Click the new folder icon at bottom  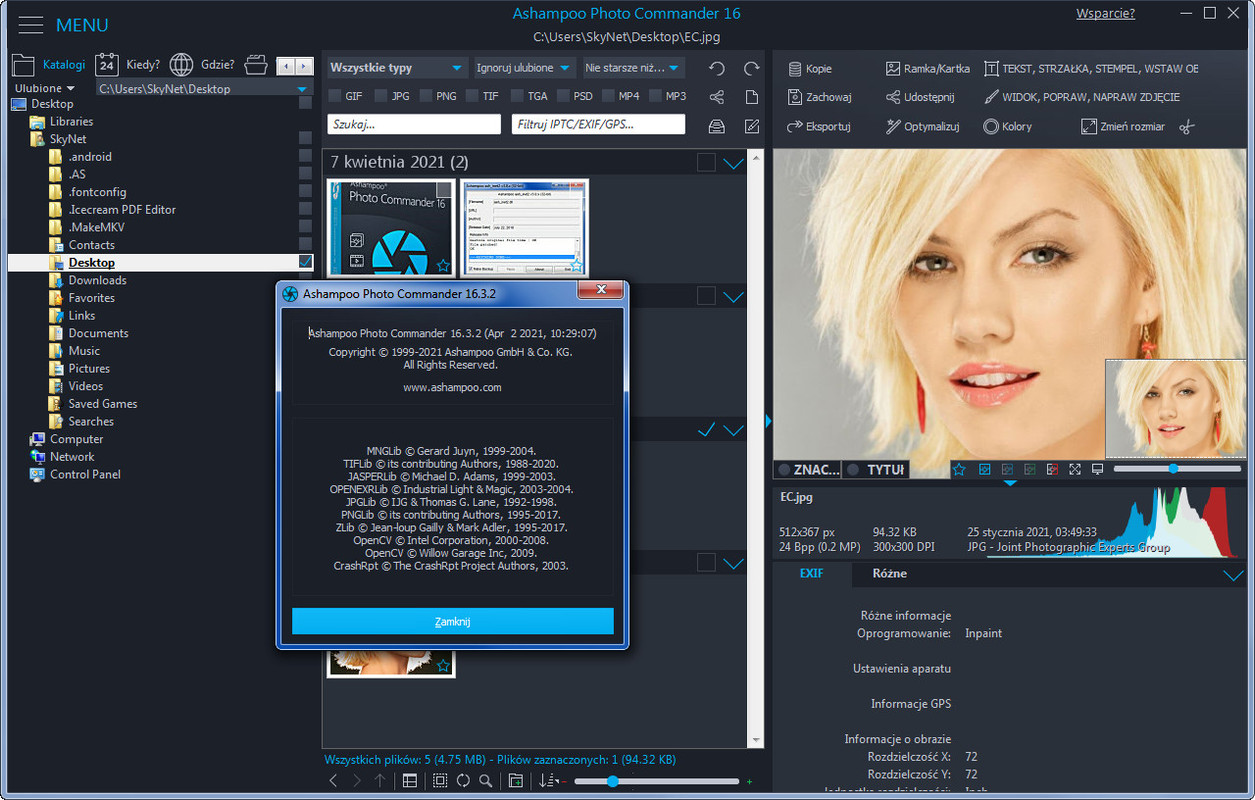tap(516, 781)
